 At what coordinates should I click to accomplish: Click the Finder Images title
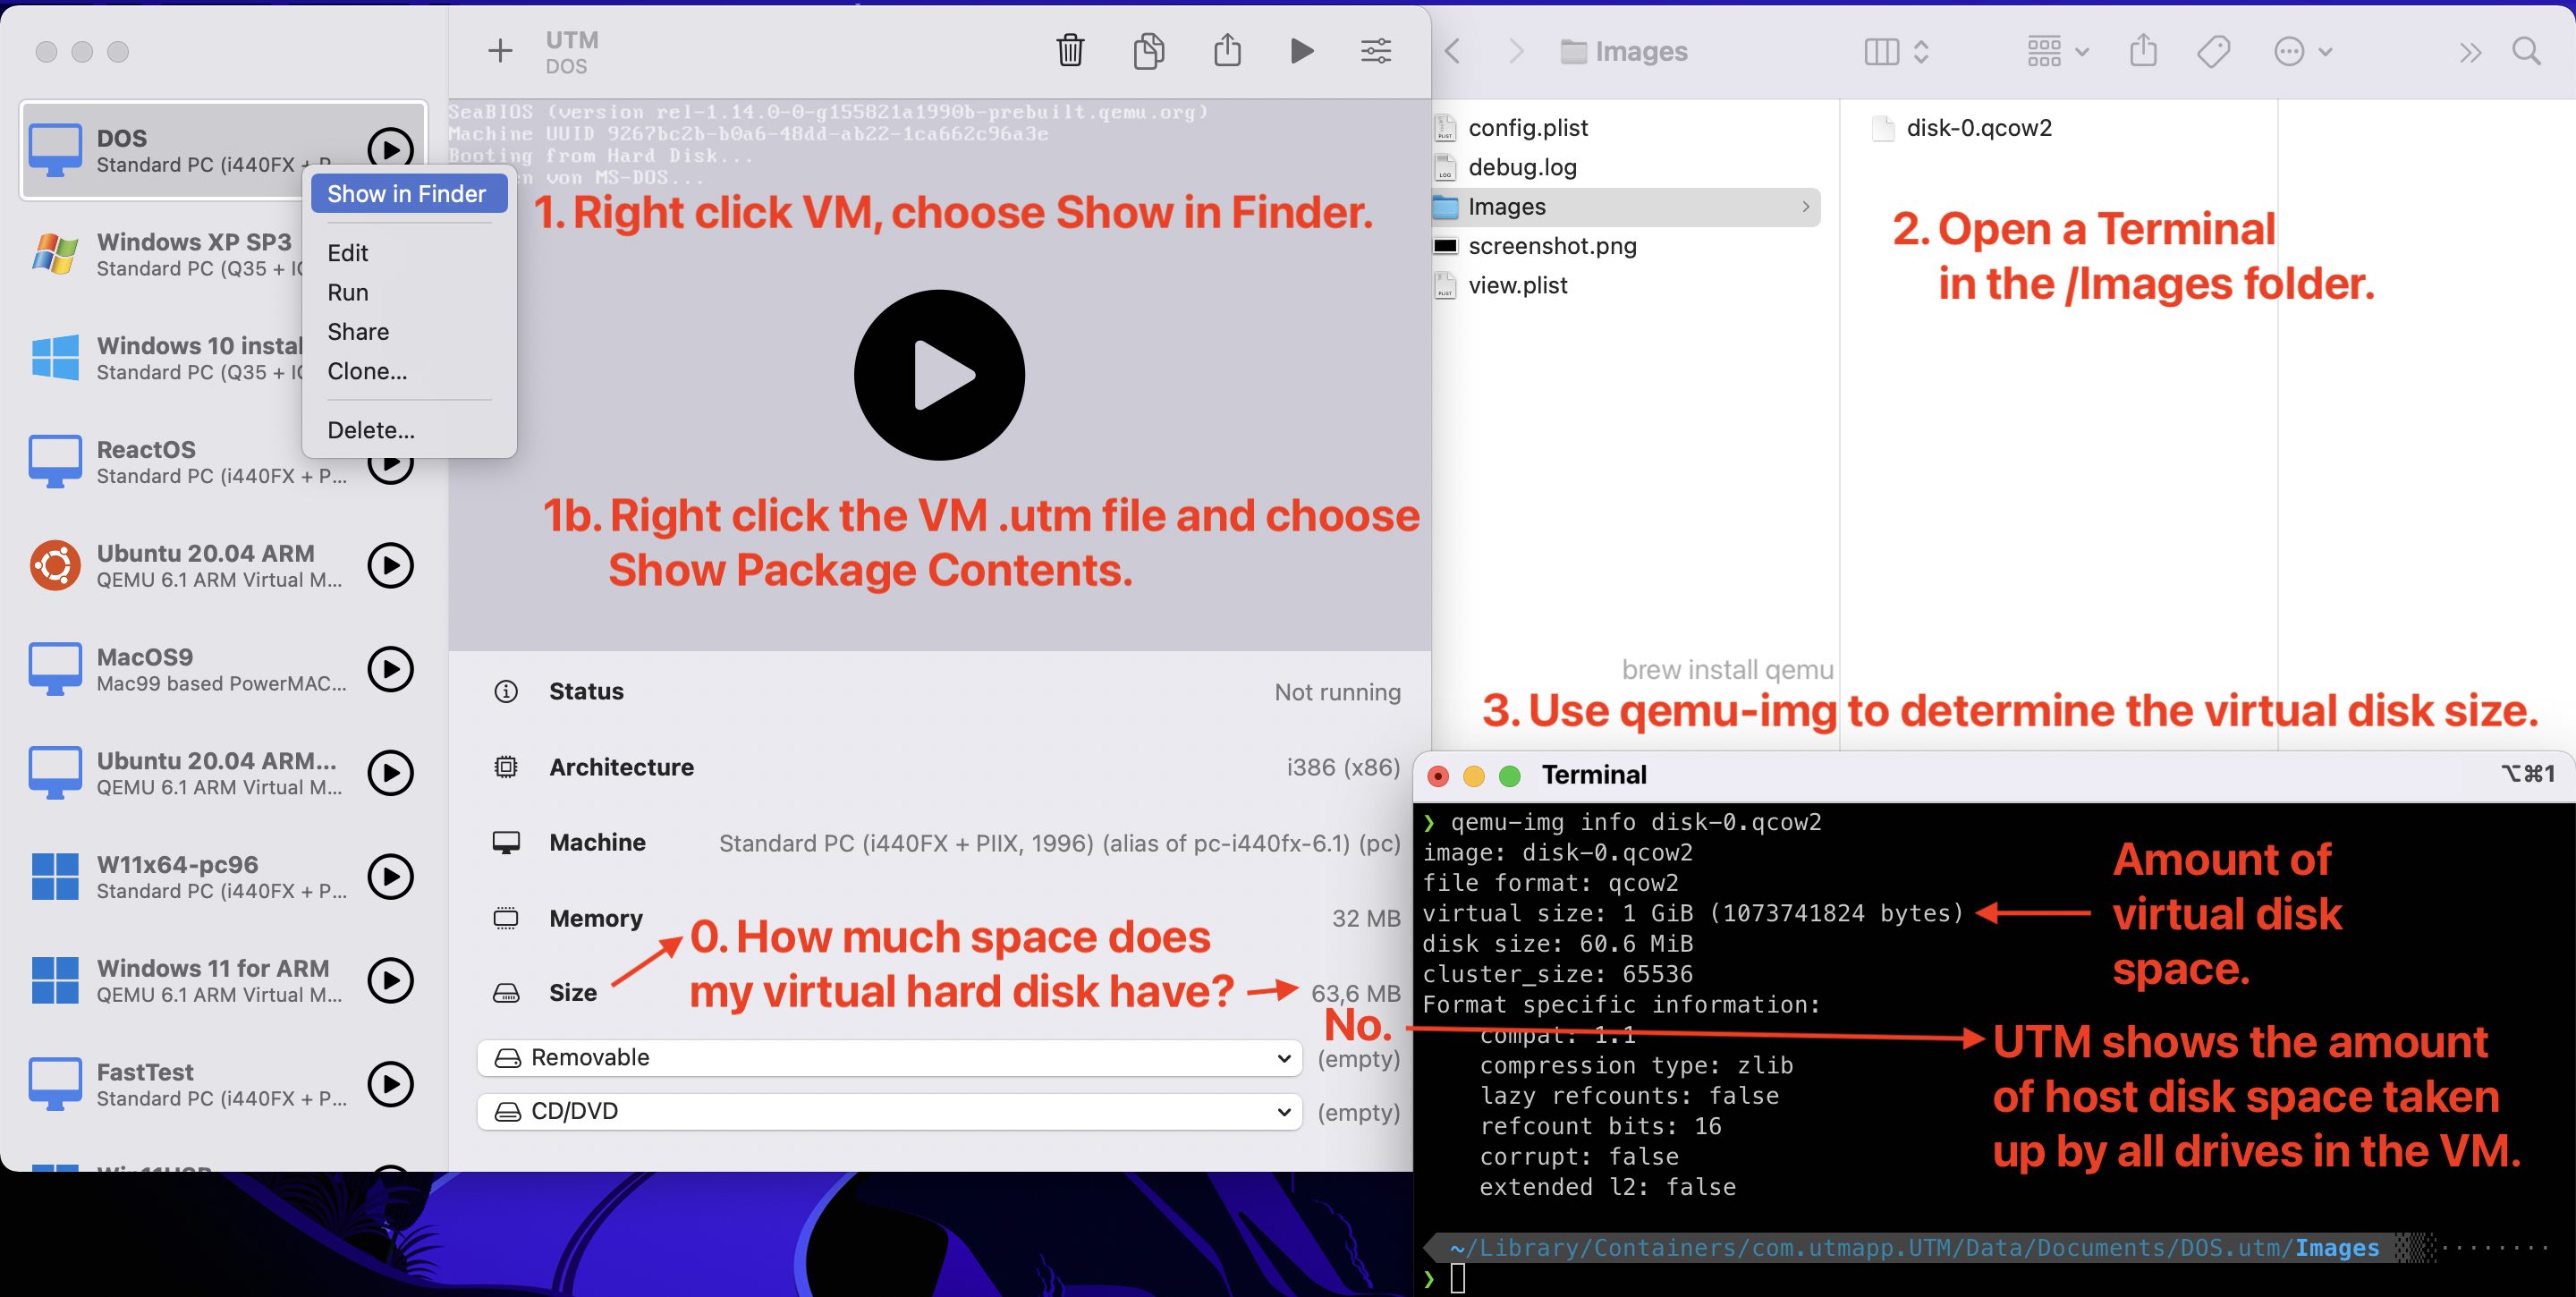1641,51
